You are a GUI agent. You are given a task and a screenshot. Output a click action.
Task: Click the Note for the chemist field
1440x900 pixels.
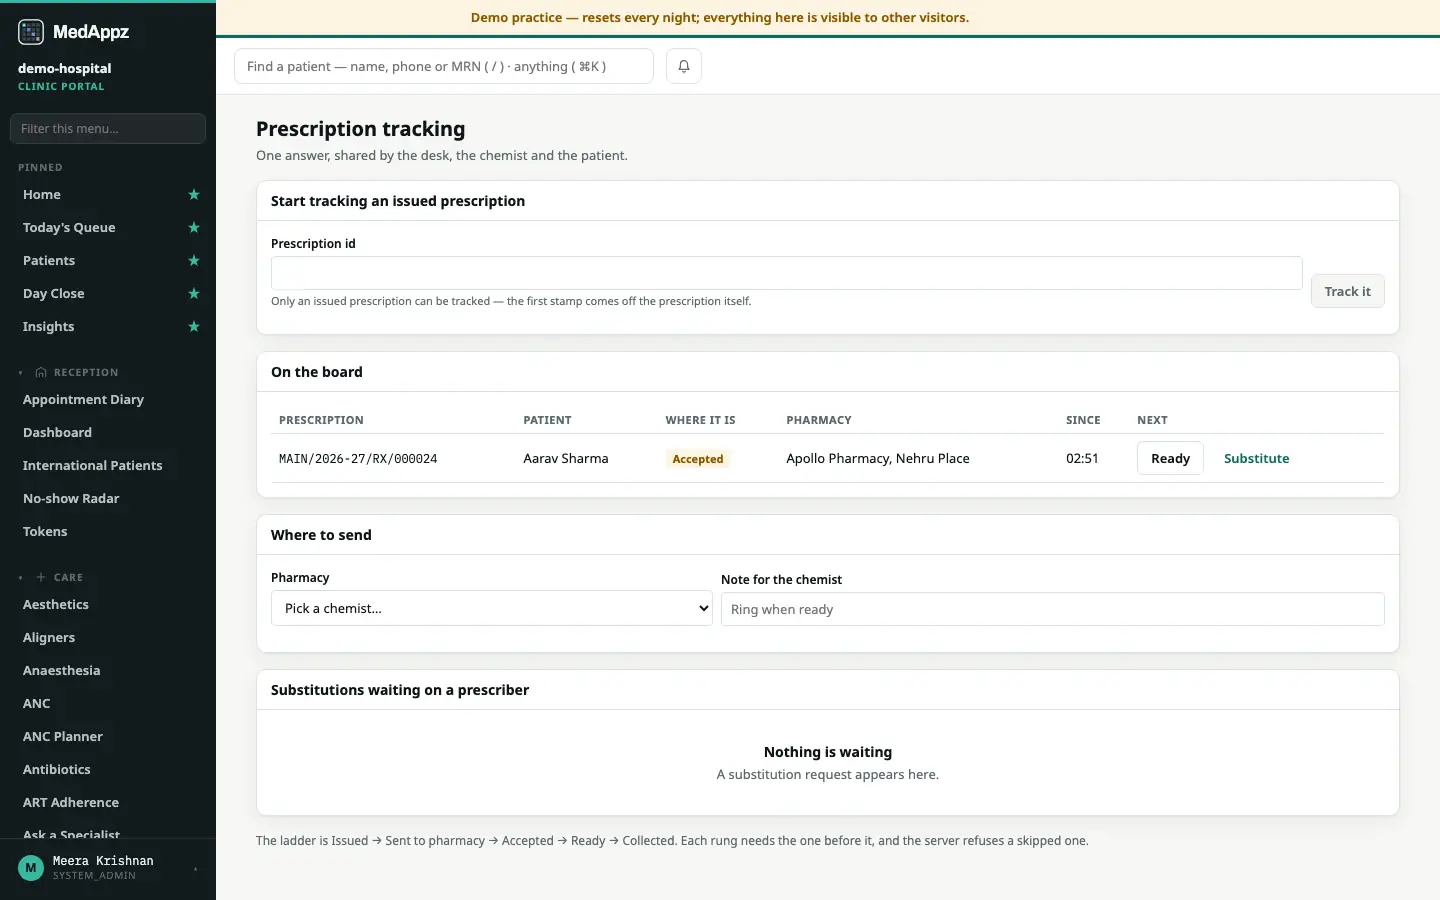coord(1052,609)
